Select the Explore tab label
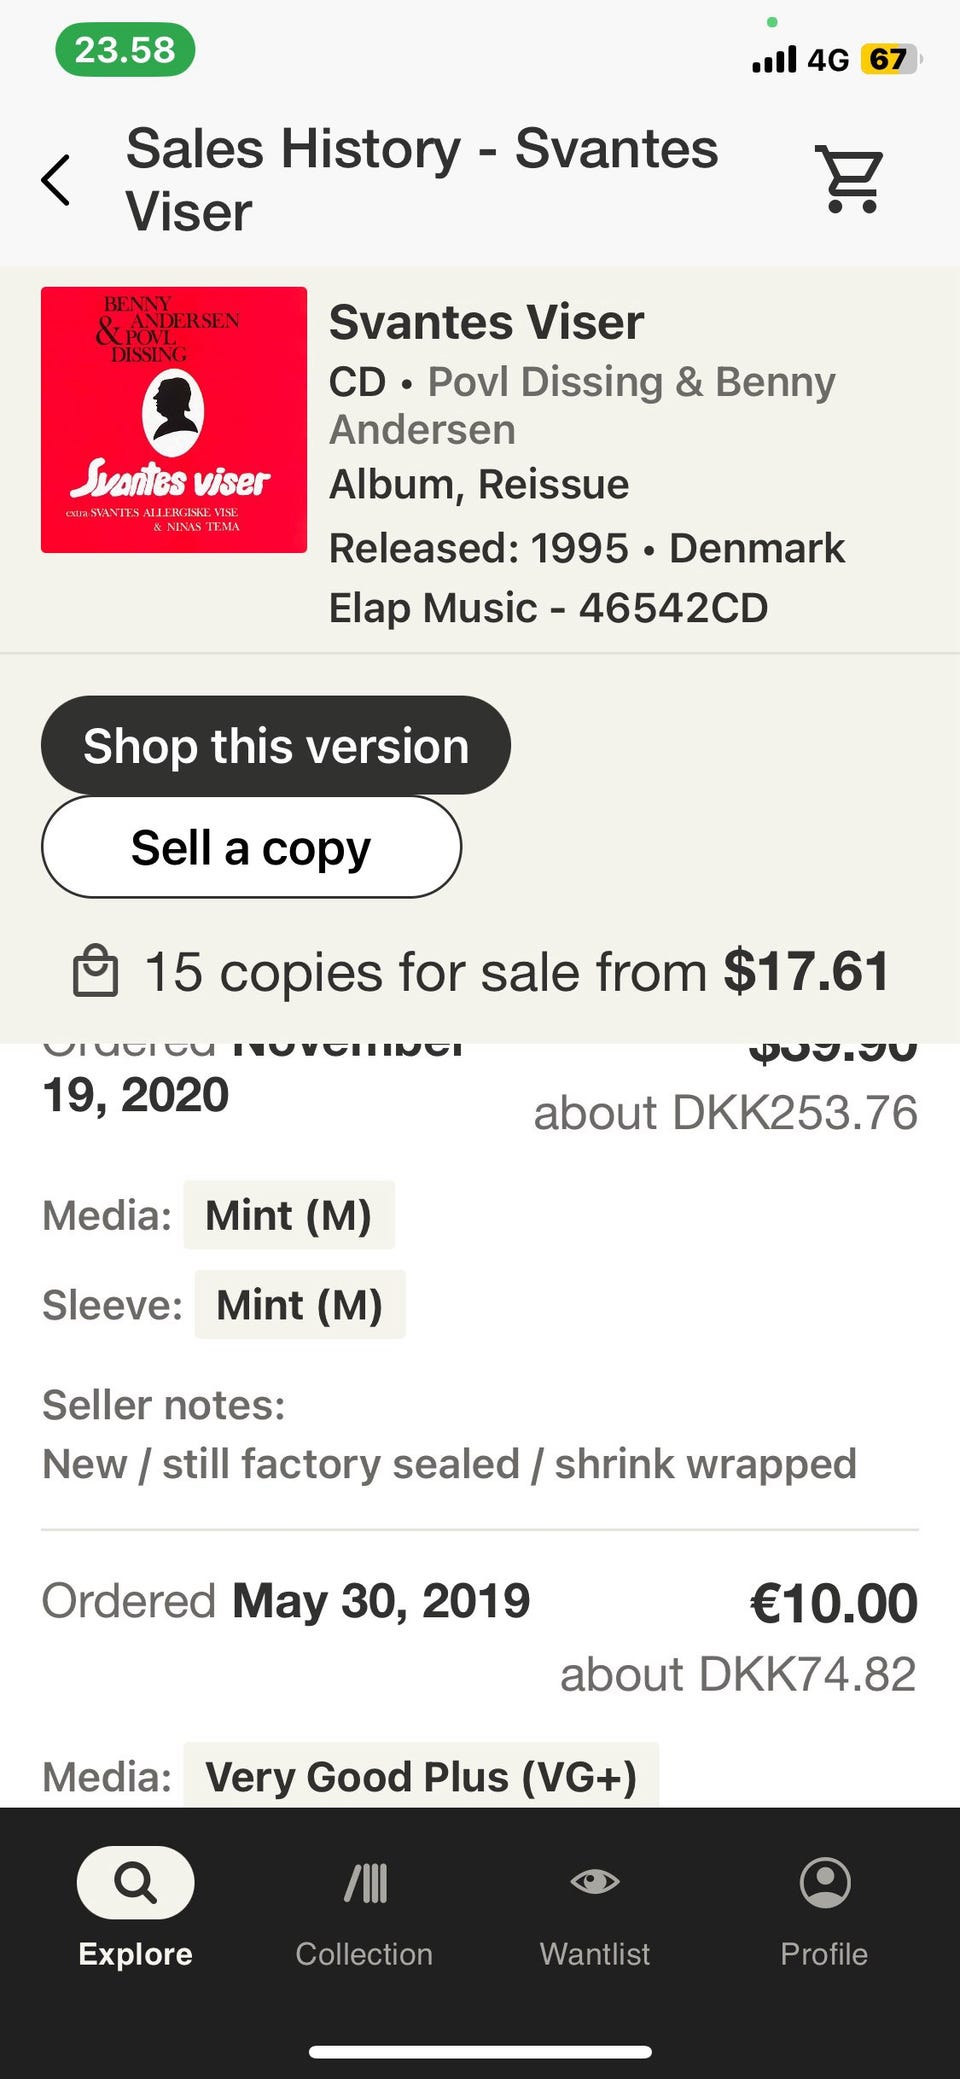This screenshot has width=960, height=2079. pyautogui.click(x=135, y=1953)
